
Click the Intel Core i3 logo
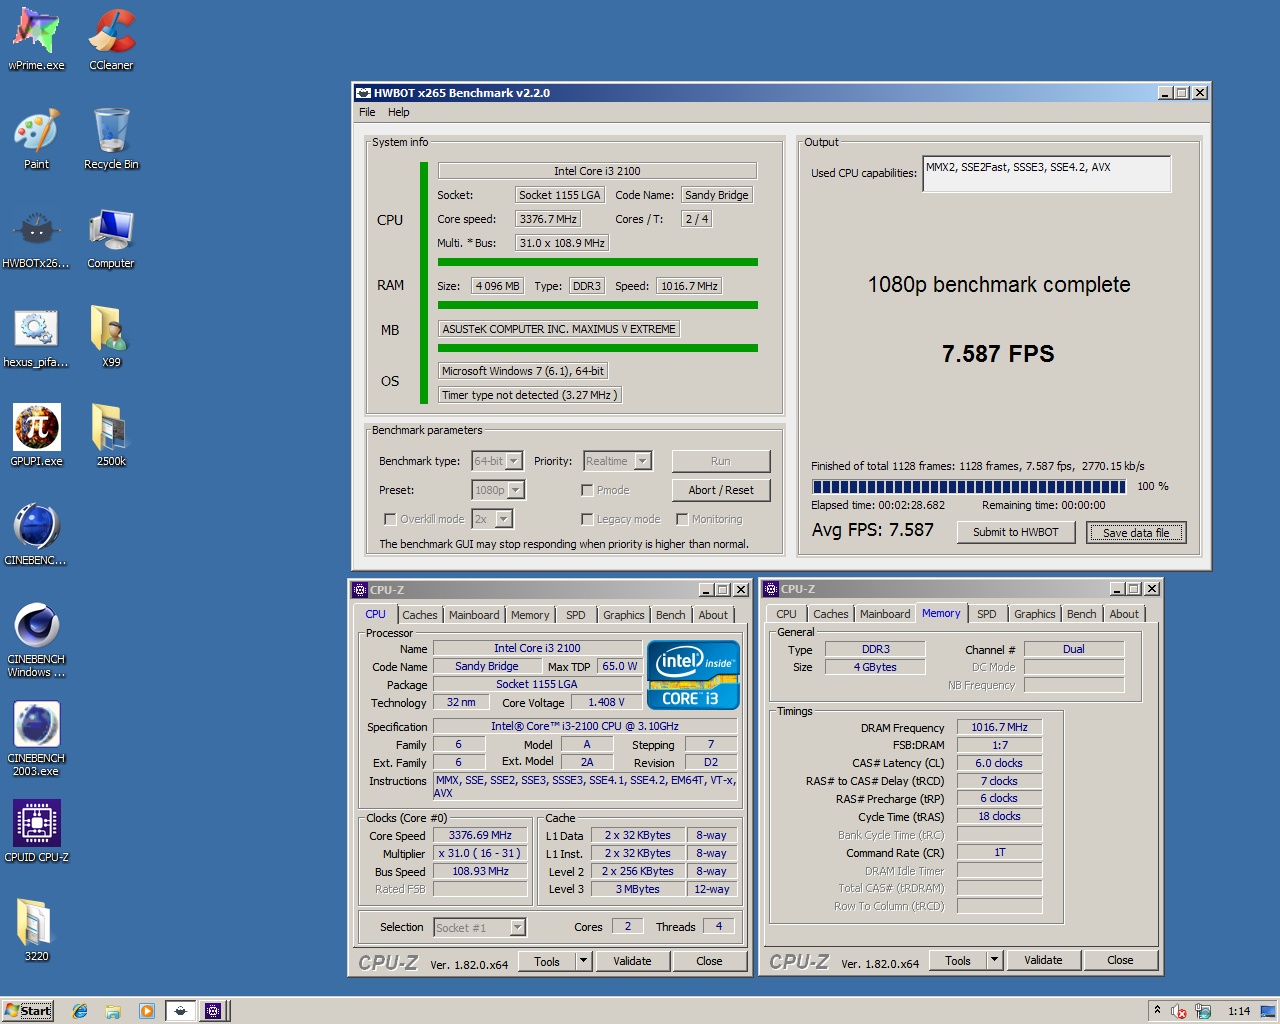click(693, 675)
